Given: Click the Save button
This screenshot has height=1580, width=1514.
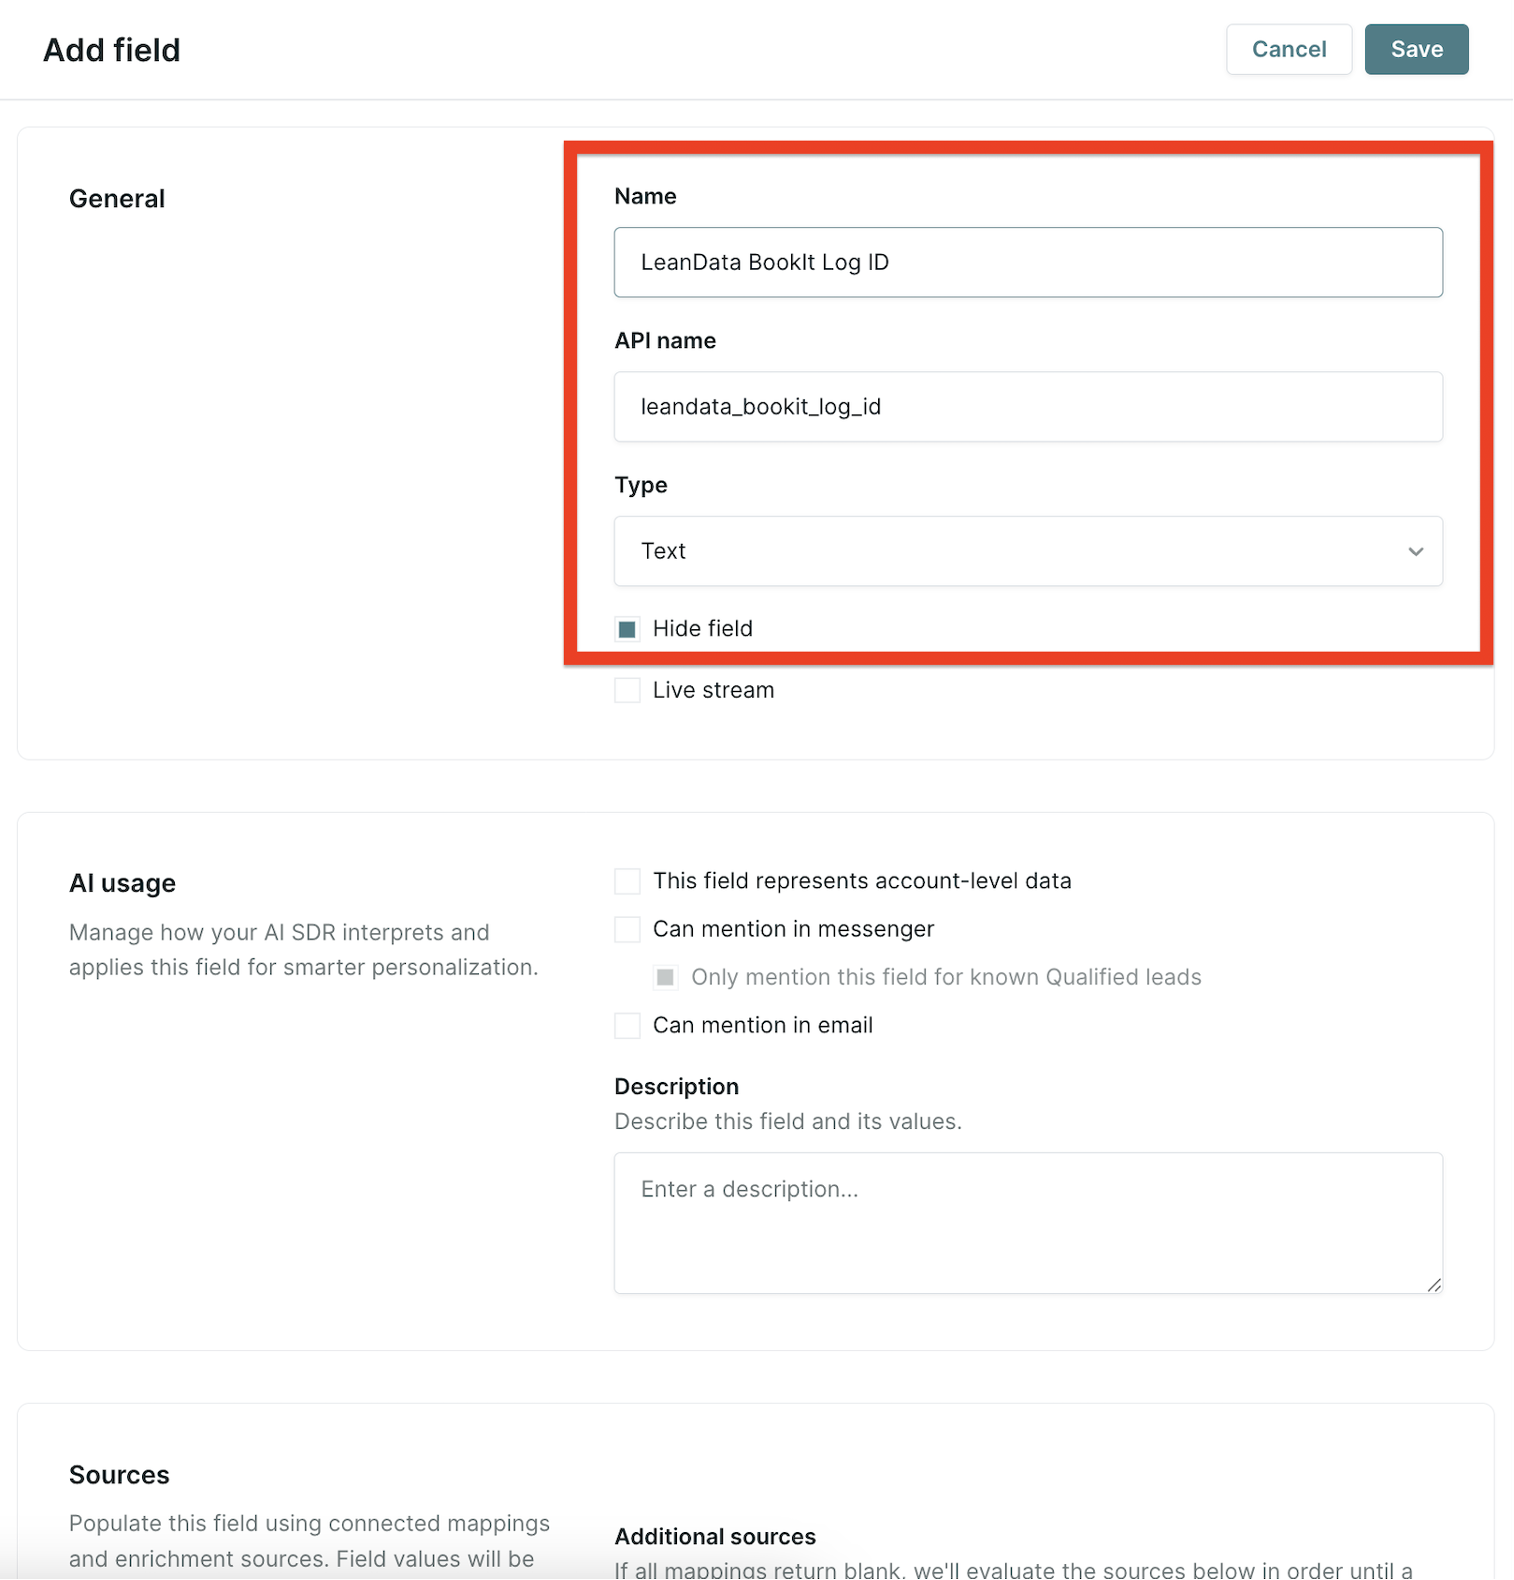Looking at the screenshot, I should [x=1416, y=49].
